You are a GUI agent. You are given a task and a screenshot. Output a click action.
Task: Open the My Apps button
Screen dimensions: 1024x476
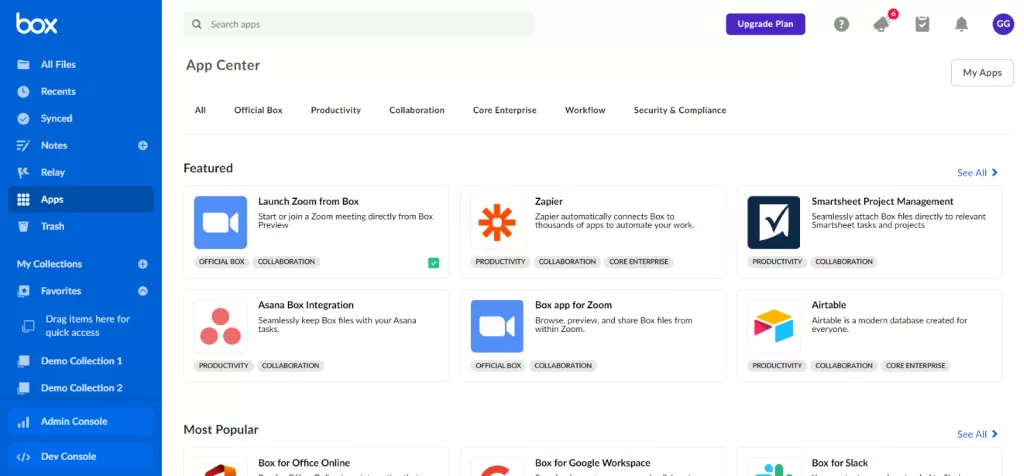click(x=982, y=72)
